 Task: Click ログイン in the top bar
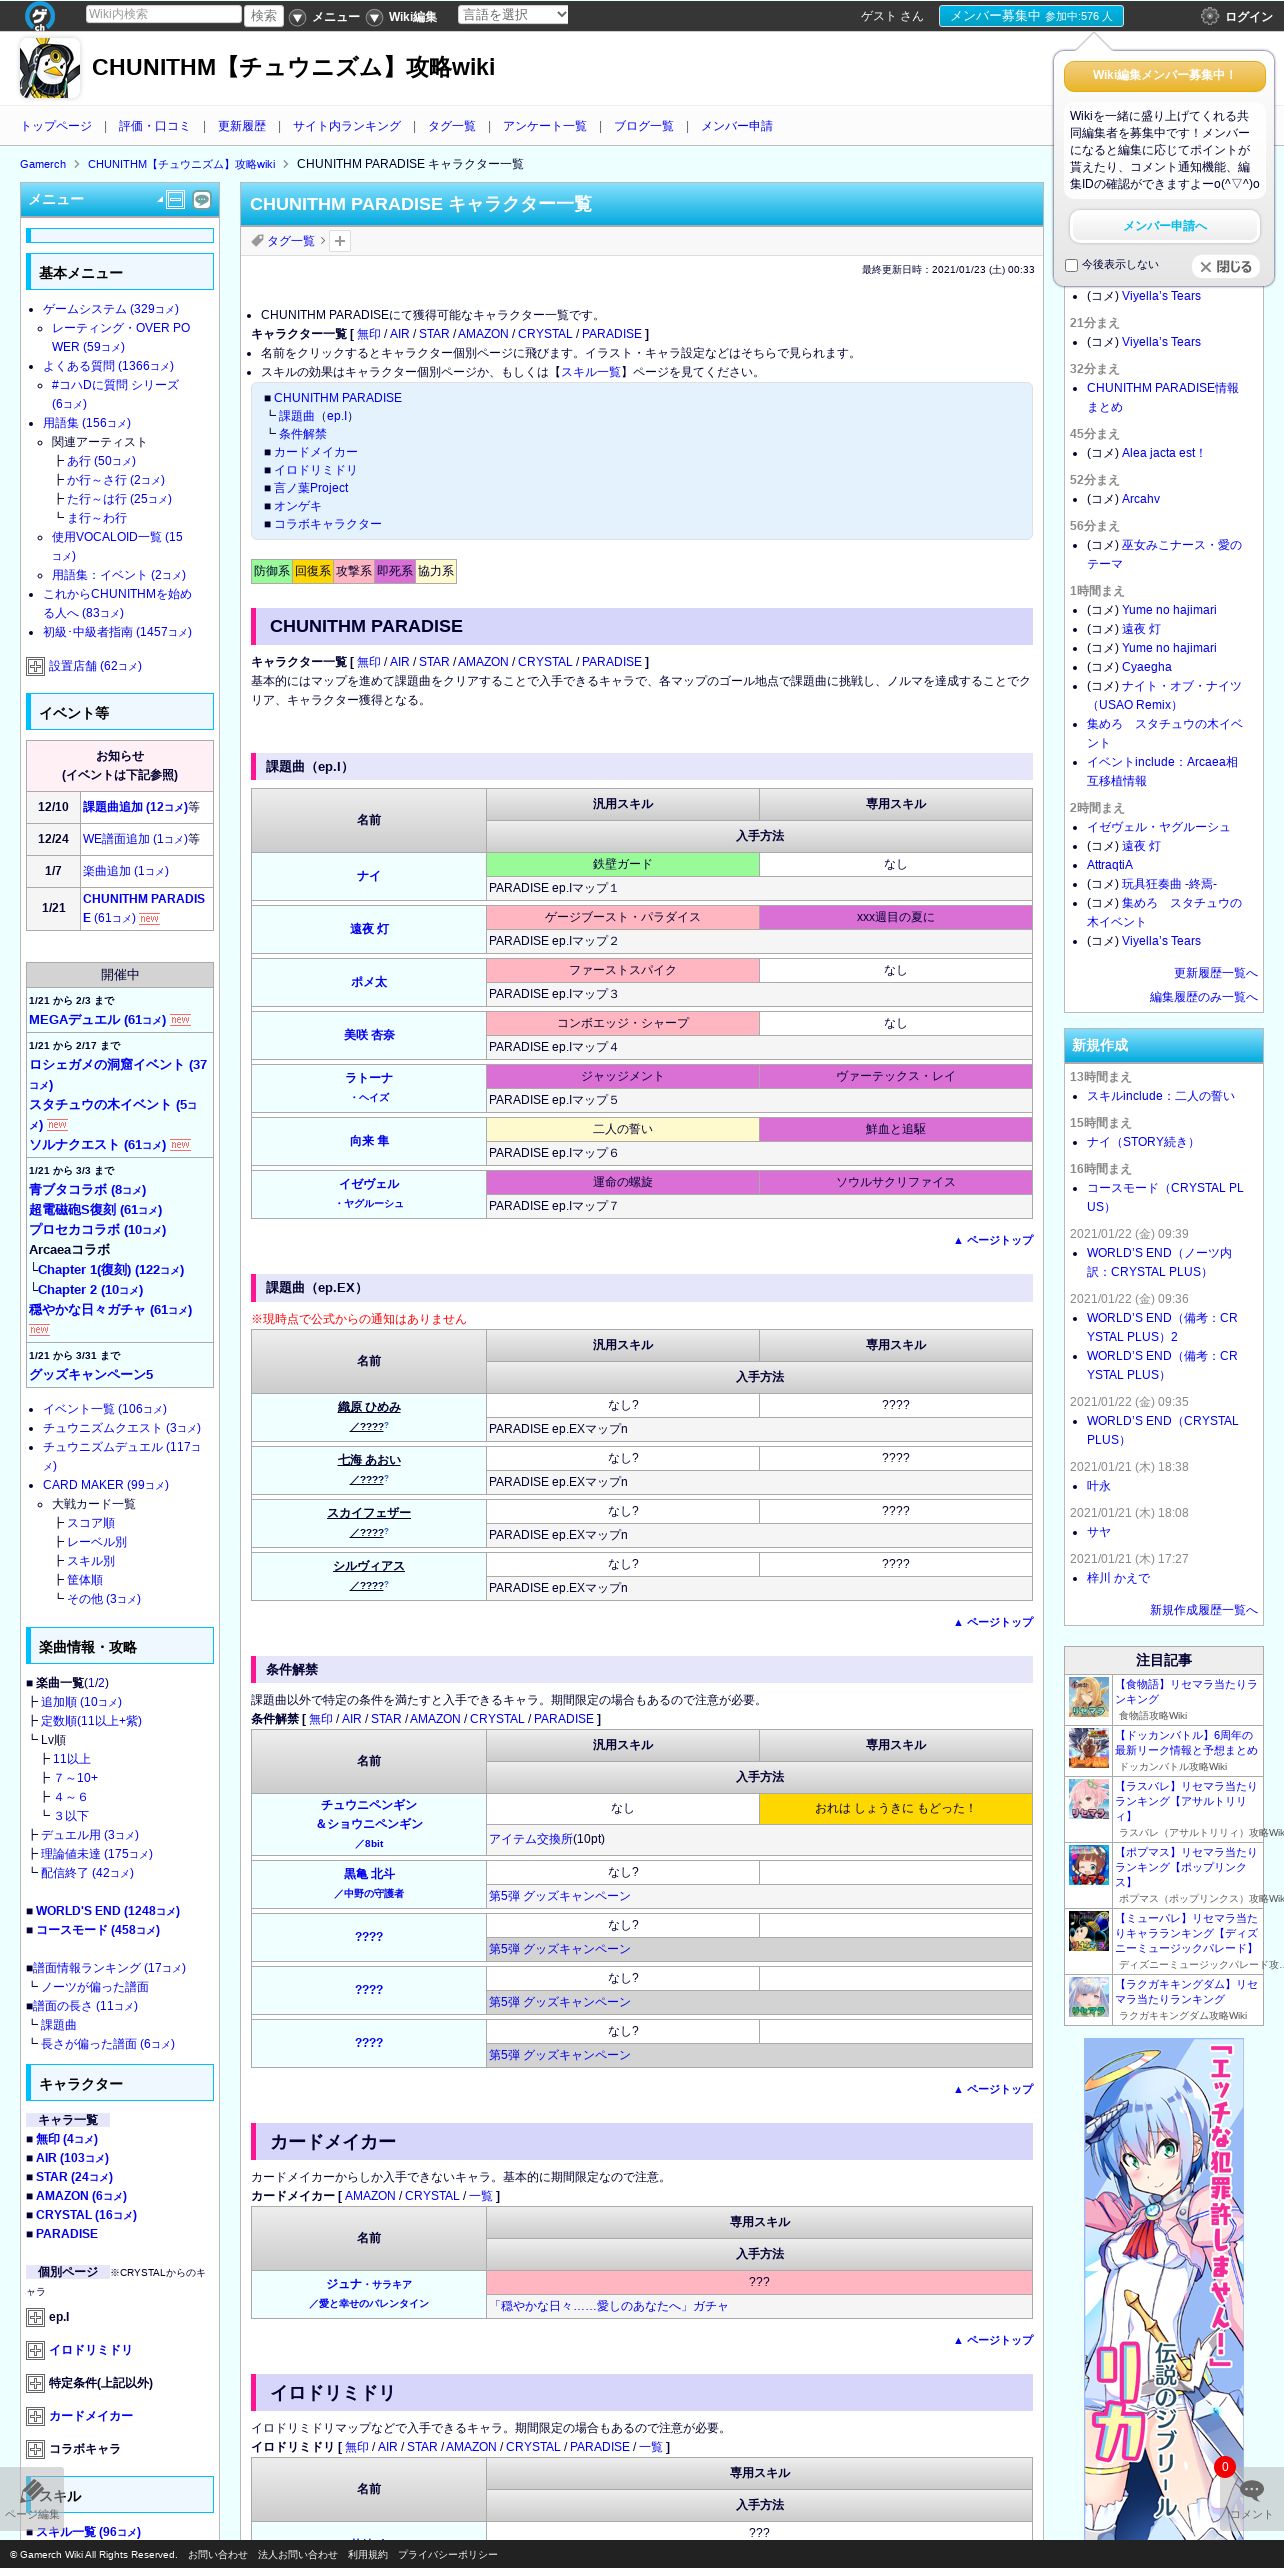click(x=1248, y=17)
